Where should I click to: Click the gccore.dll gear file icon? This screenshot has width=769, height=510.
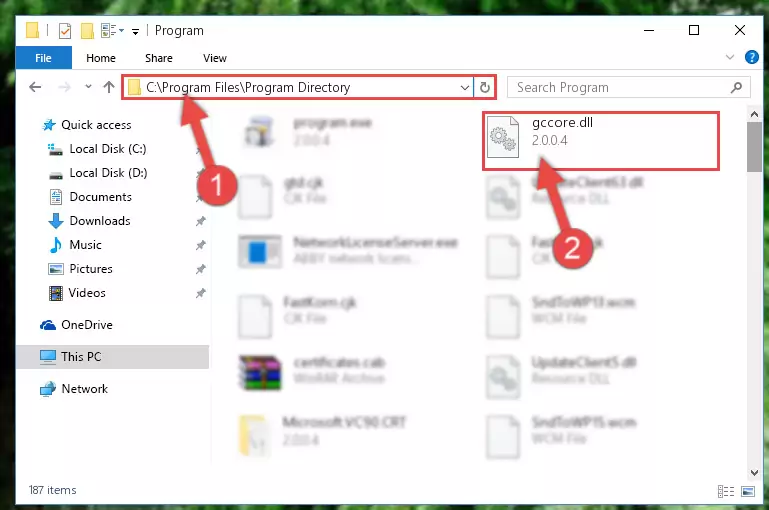point(503,137)
